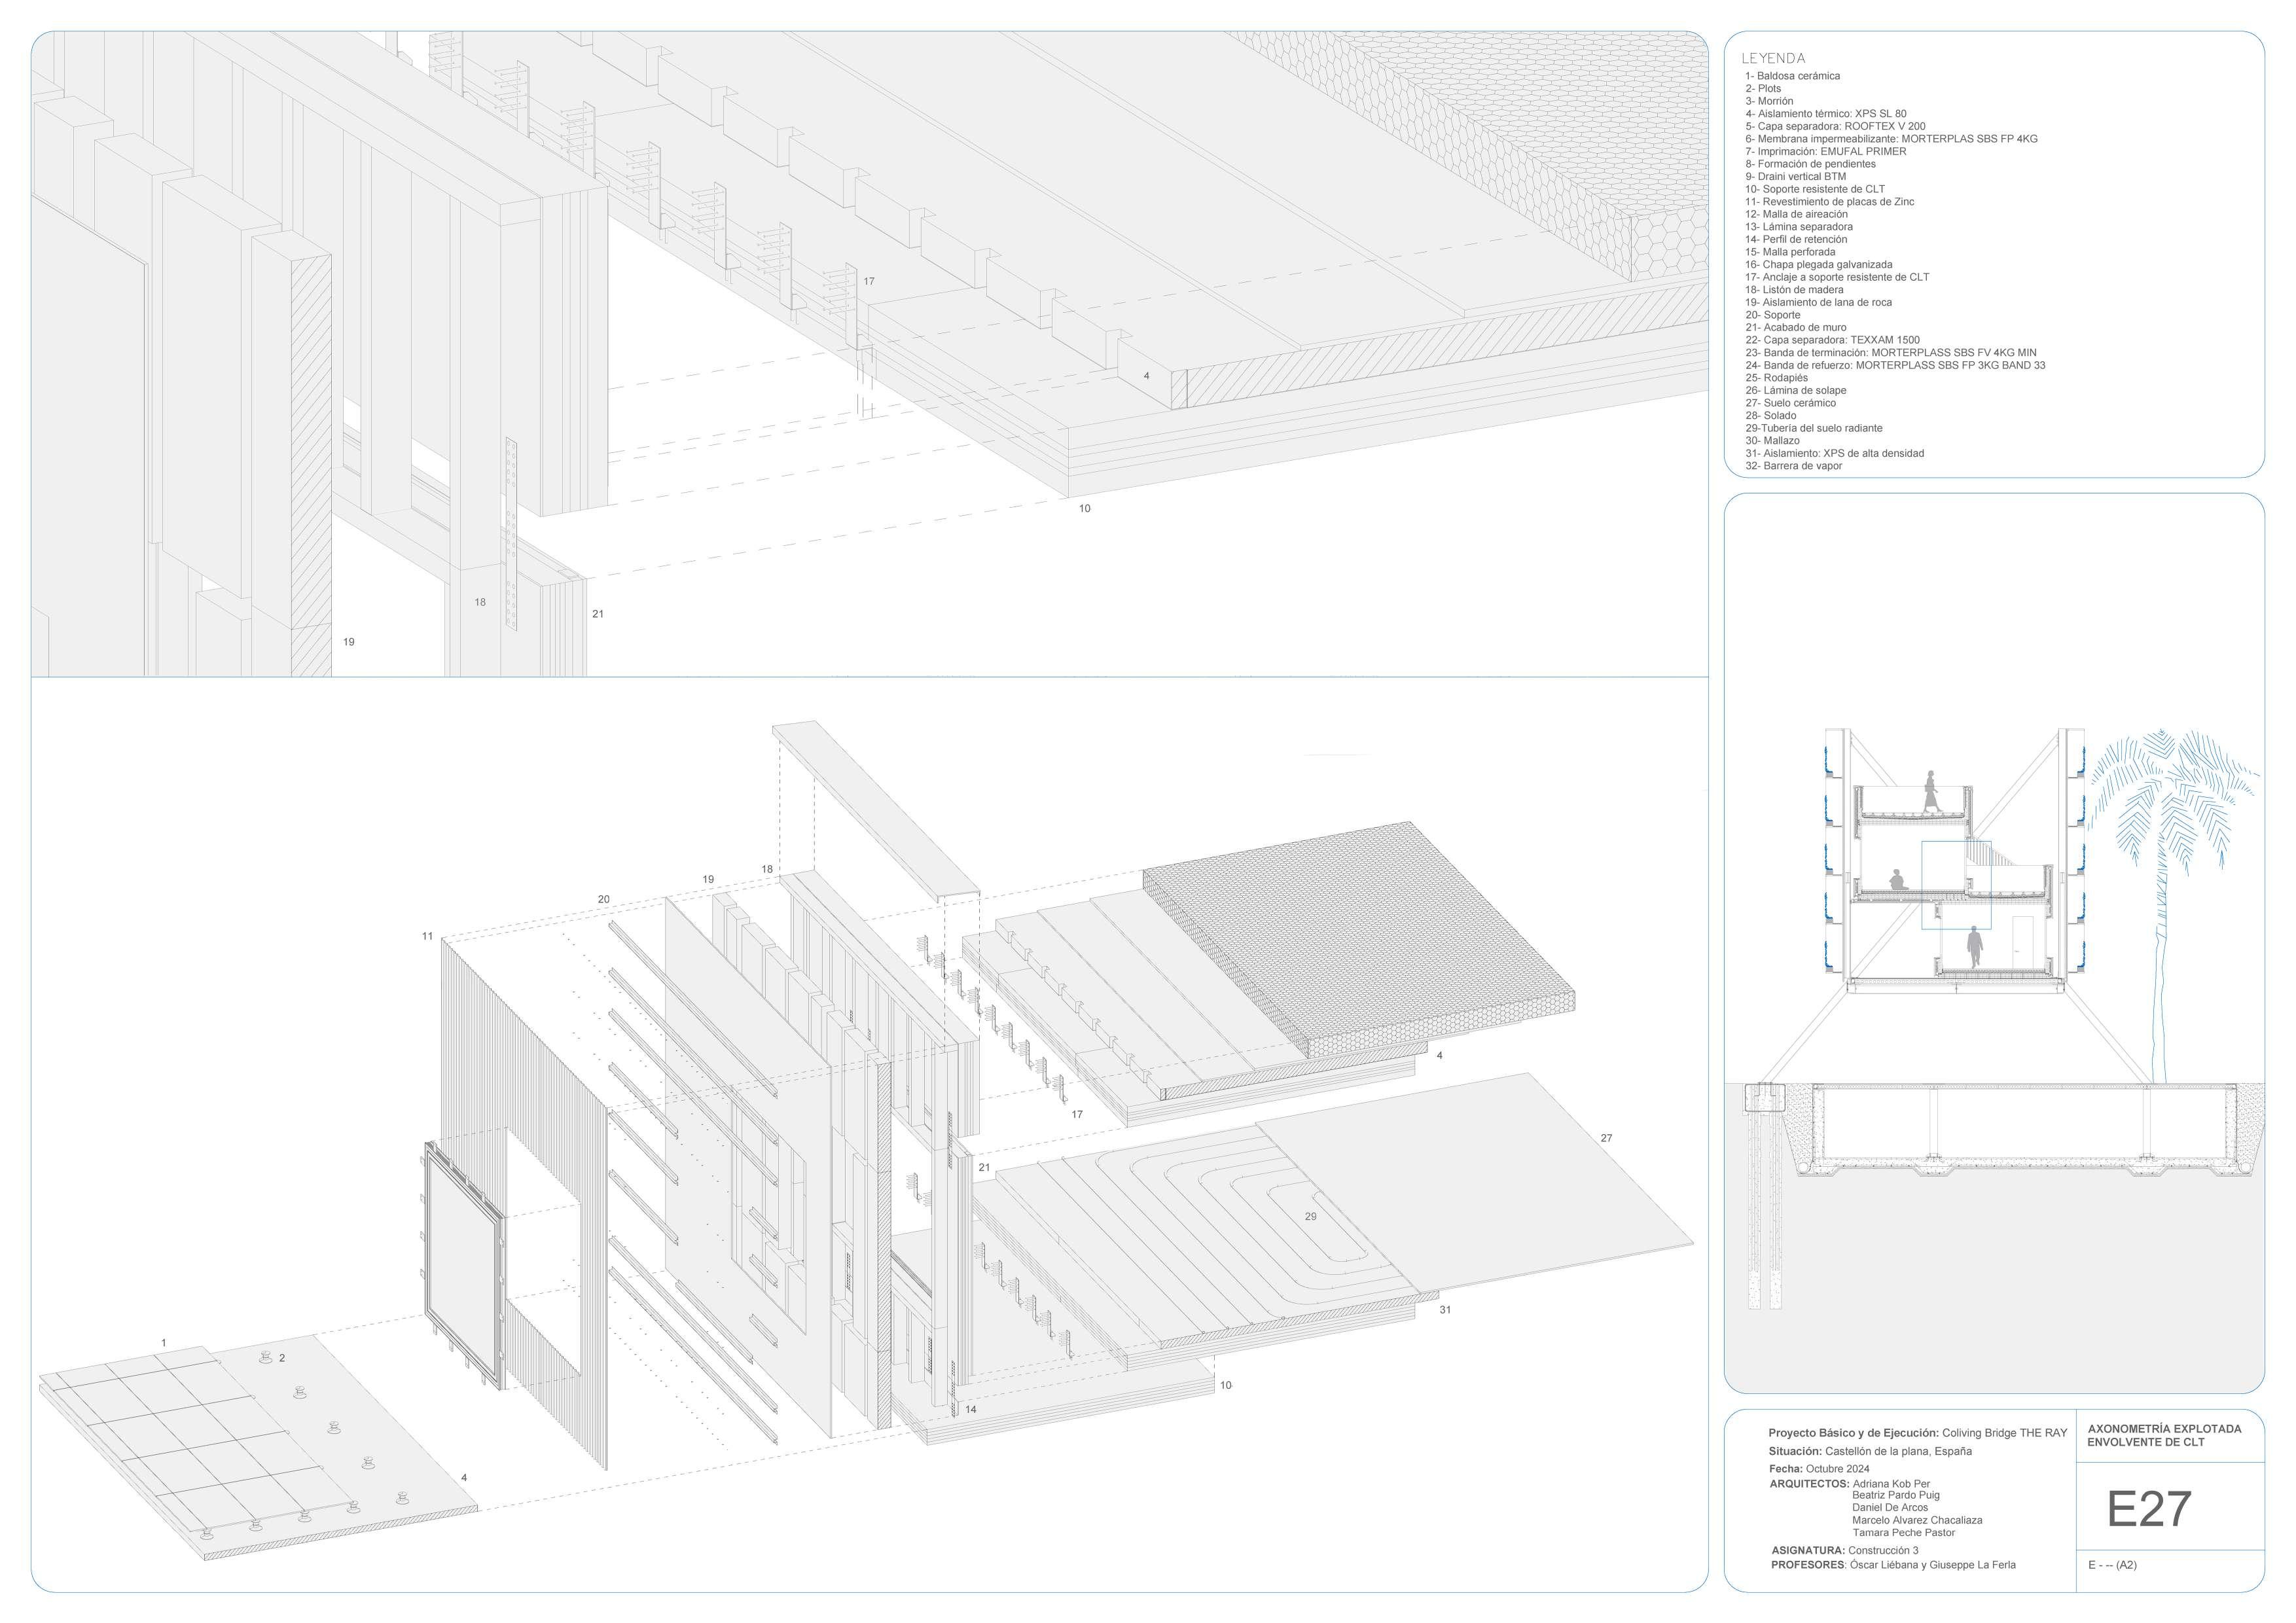This screenshot has width=2296, height=1623.
Task: Click the LEYENDA heading in the legend
Action: (x=1773, y=59)
